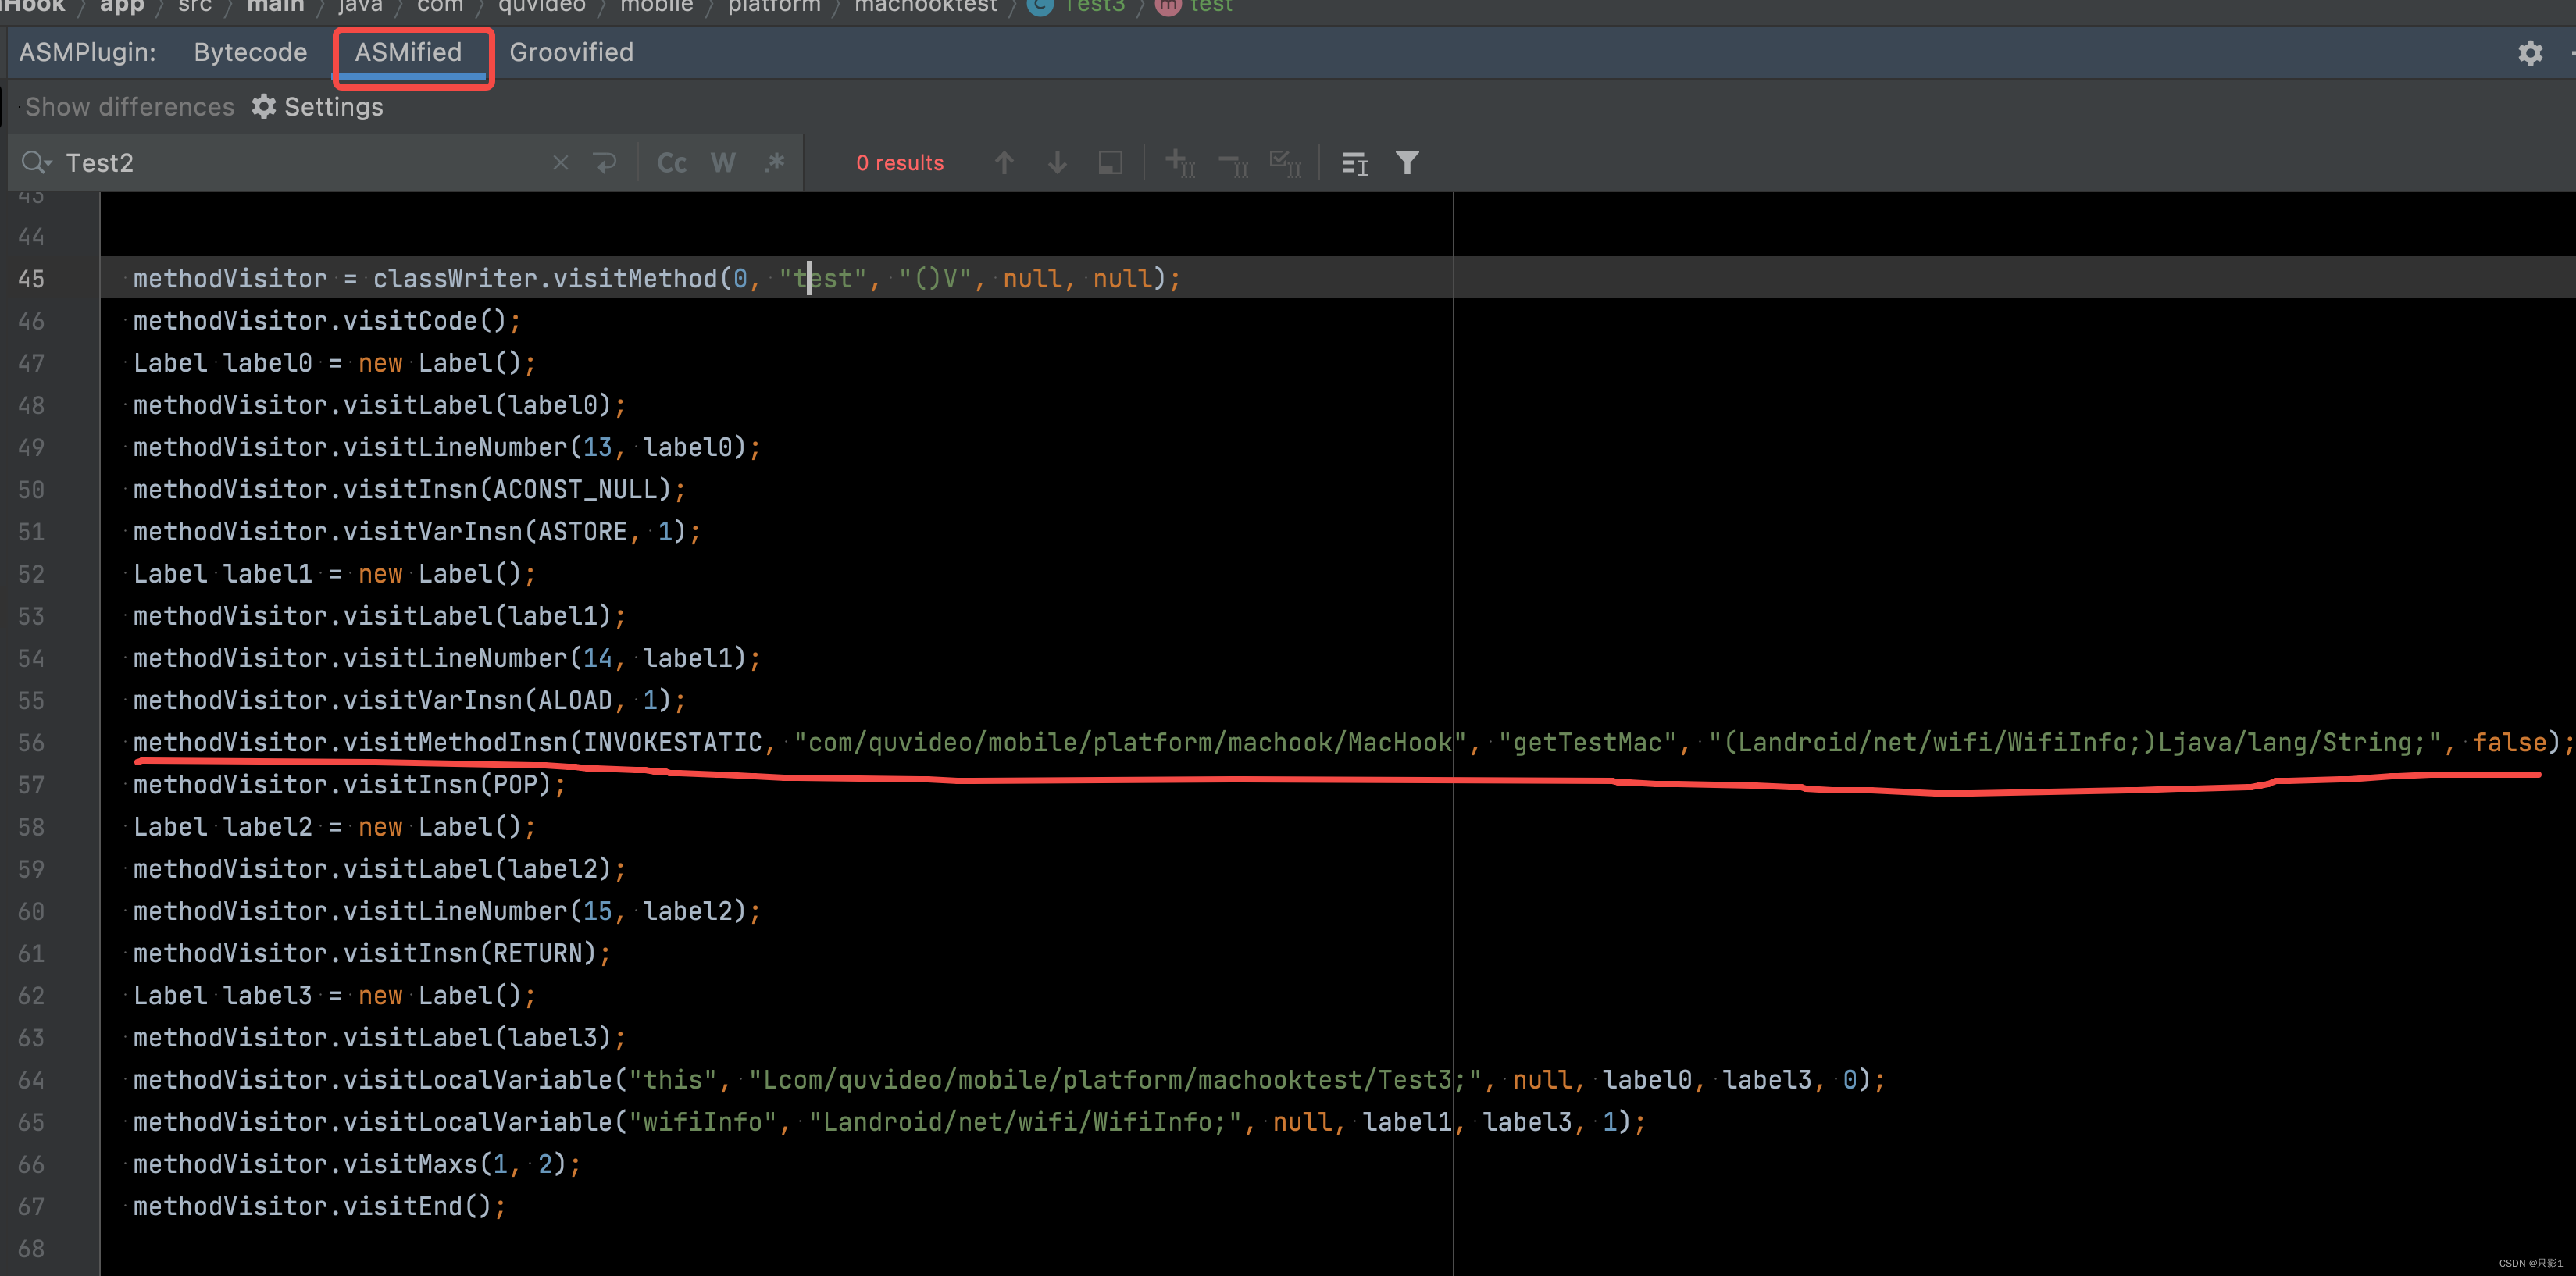Click add selection for next occurrence icon
This screenshot has width=2576, height=1276.
point(1180,163)
